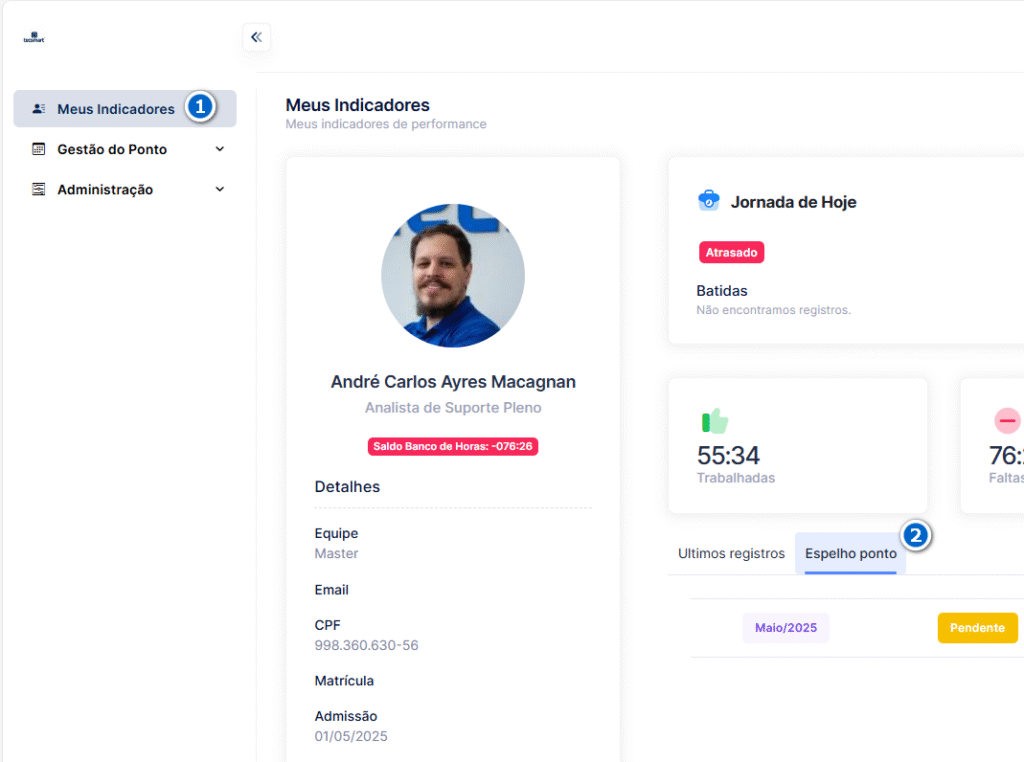Expand Administração chevron

[220, 189]
